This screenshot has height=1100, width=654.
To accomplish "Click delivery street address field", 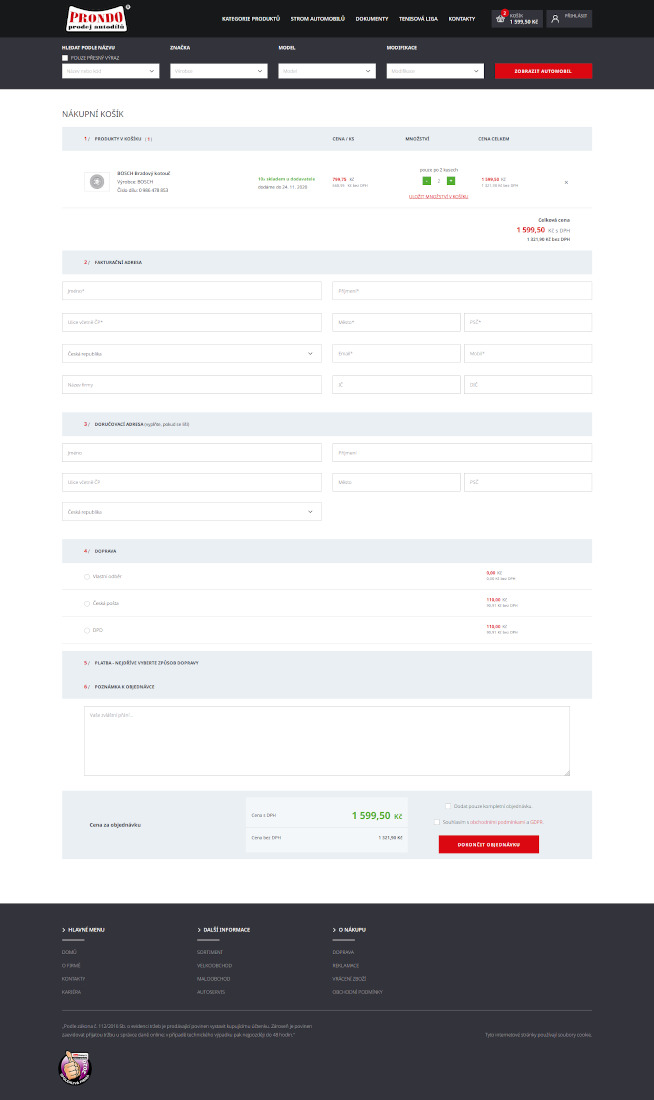I will coord(192,482).
